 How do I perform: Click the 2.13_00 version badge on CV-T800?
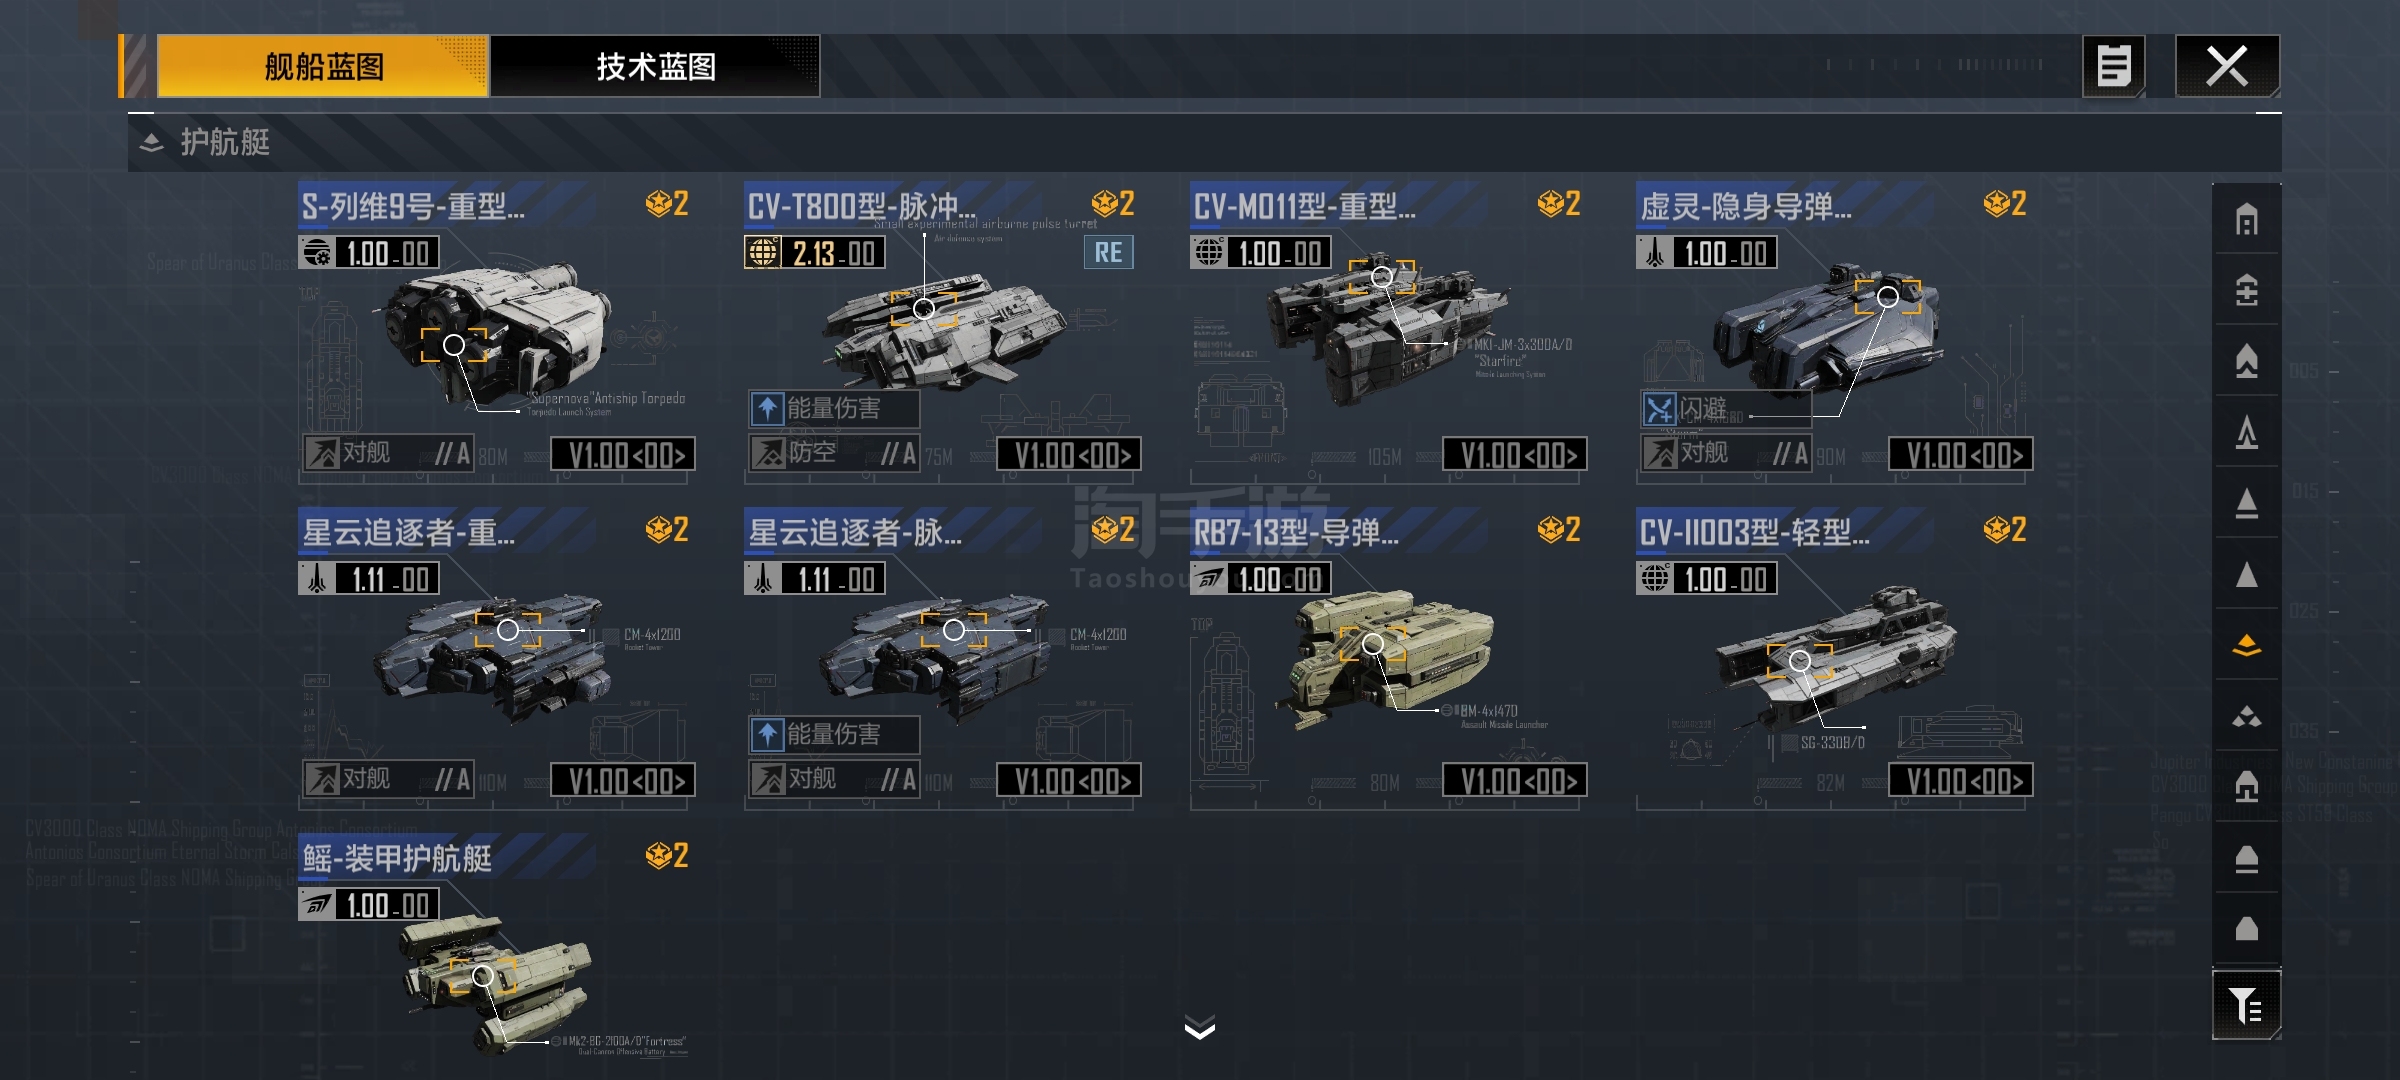point(815,252)
